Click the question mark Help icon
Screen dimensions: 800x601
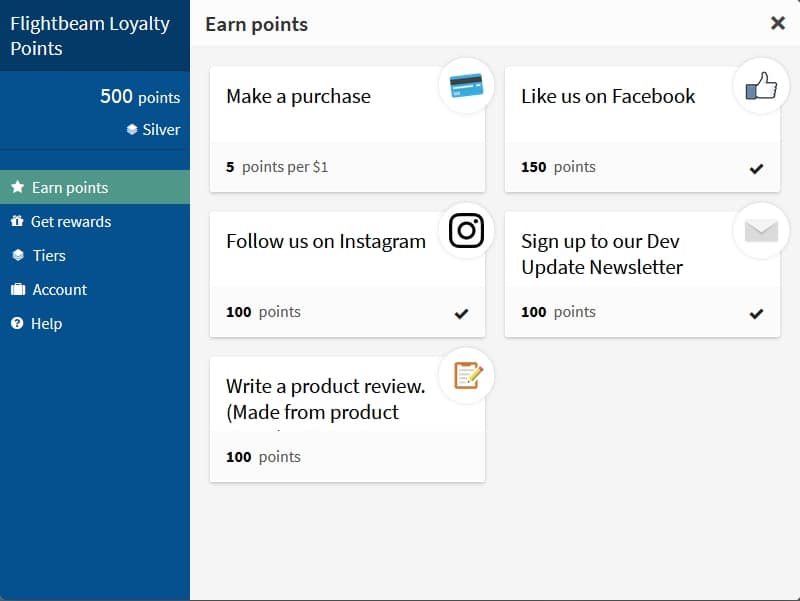(x=17, y=323)
